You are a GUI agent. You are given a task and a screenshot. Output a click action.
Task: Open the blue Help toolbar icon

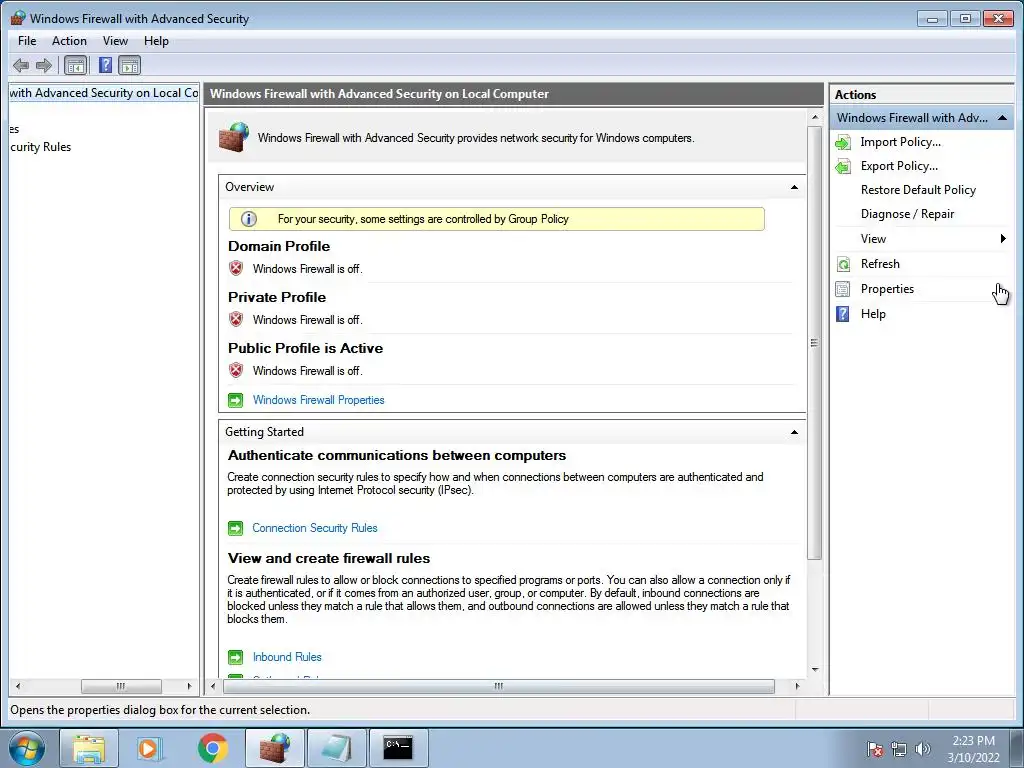click(x=105, y=65)
